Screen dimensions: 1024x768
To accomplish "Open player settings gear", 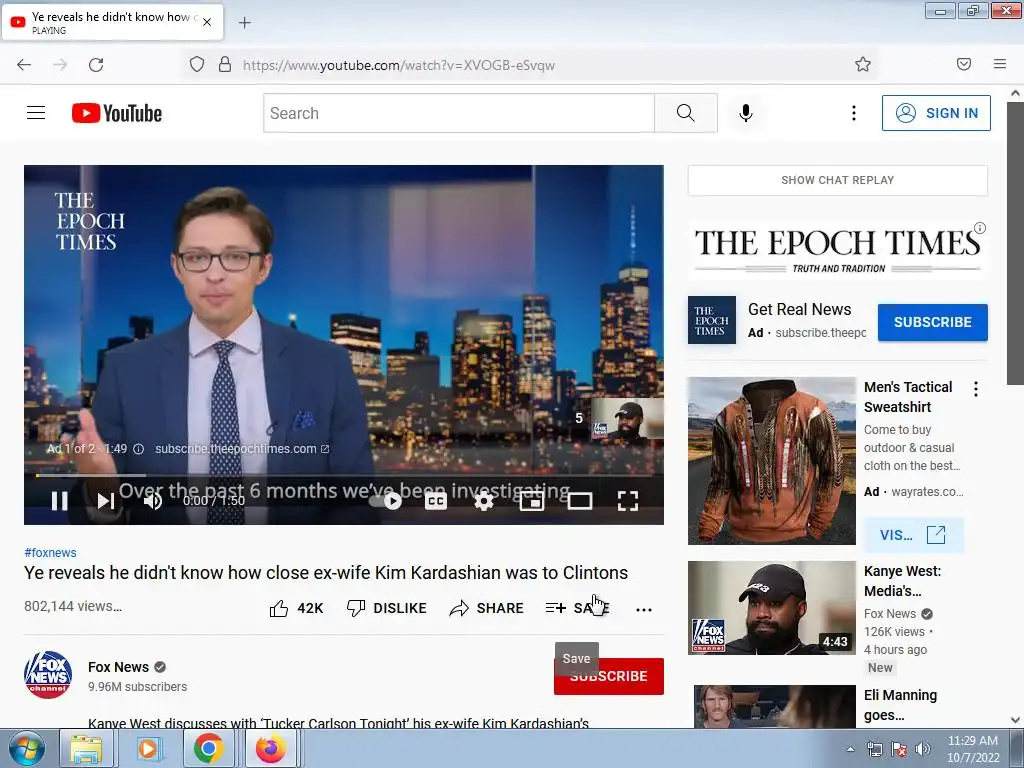I will (483, 501).
